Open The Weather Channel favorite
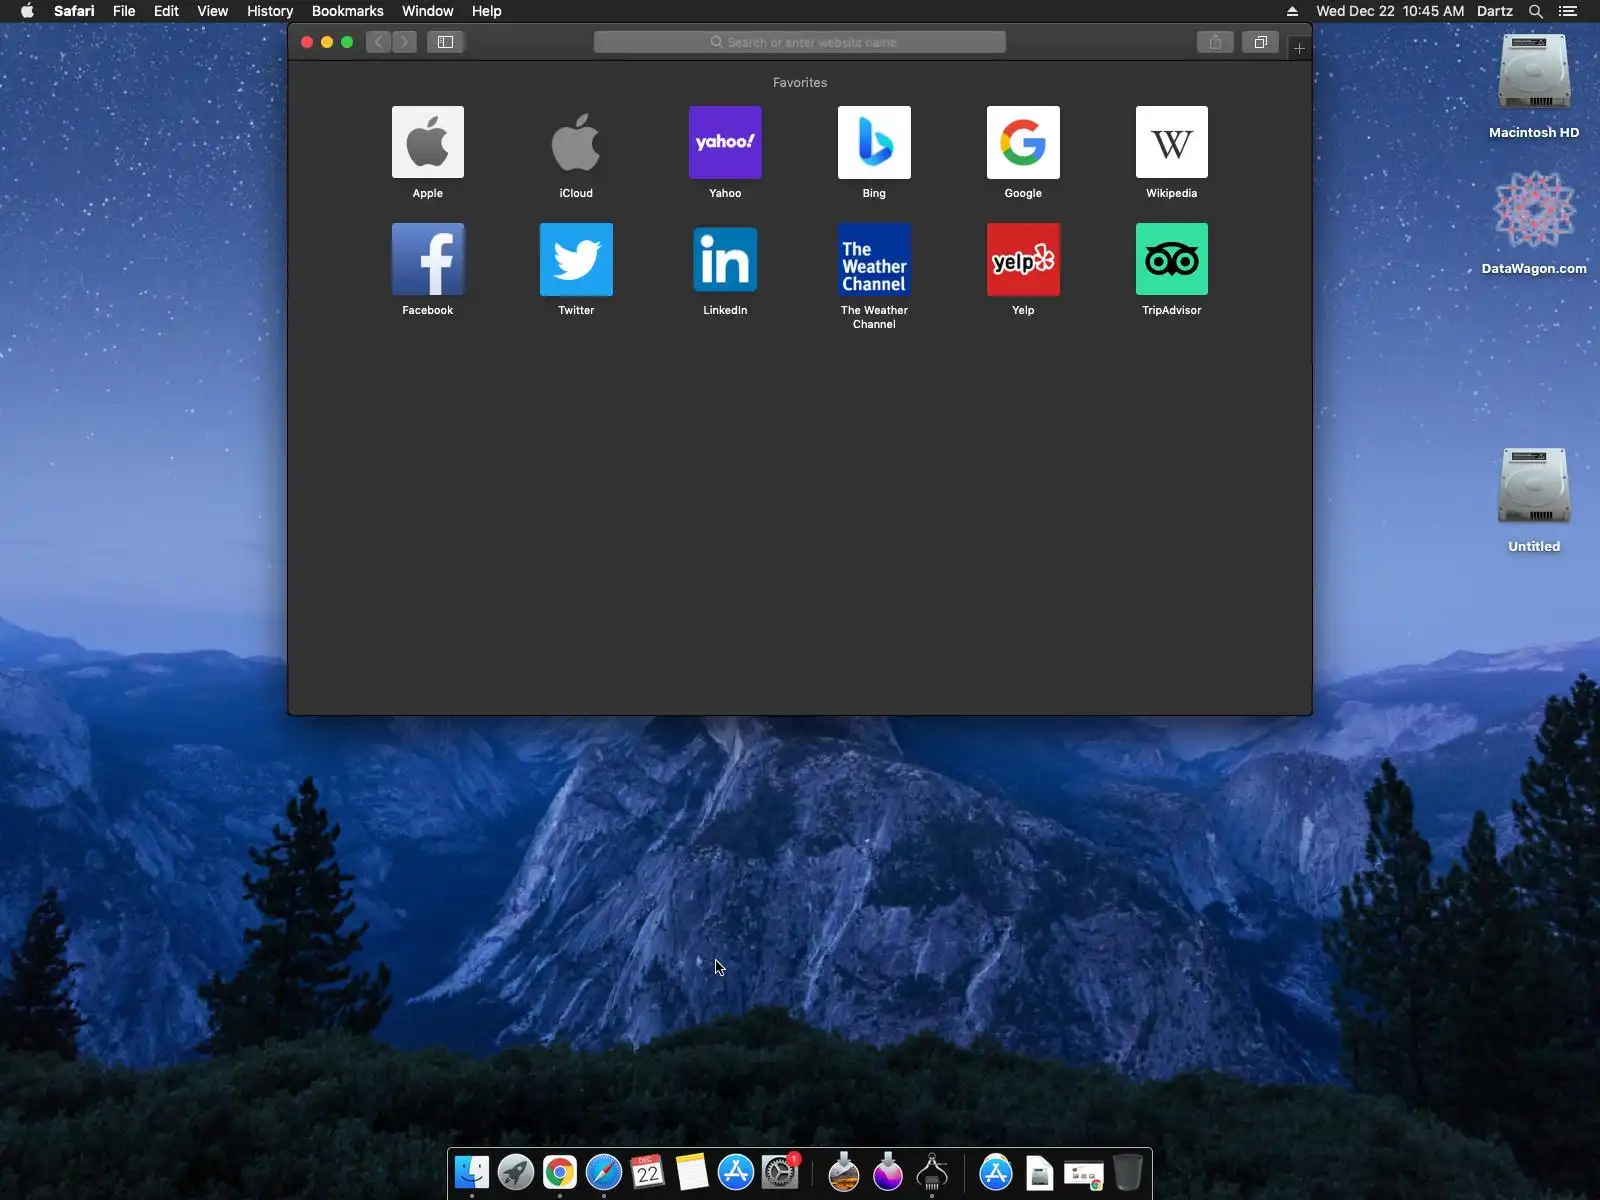This screenshot has width=1600, height=1200. [x=874, y=259]
